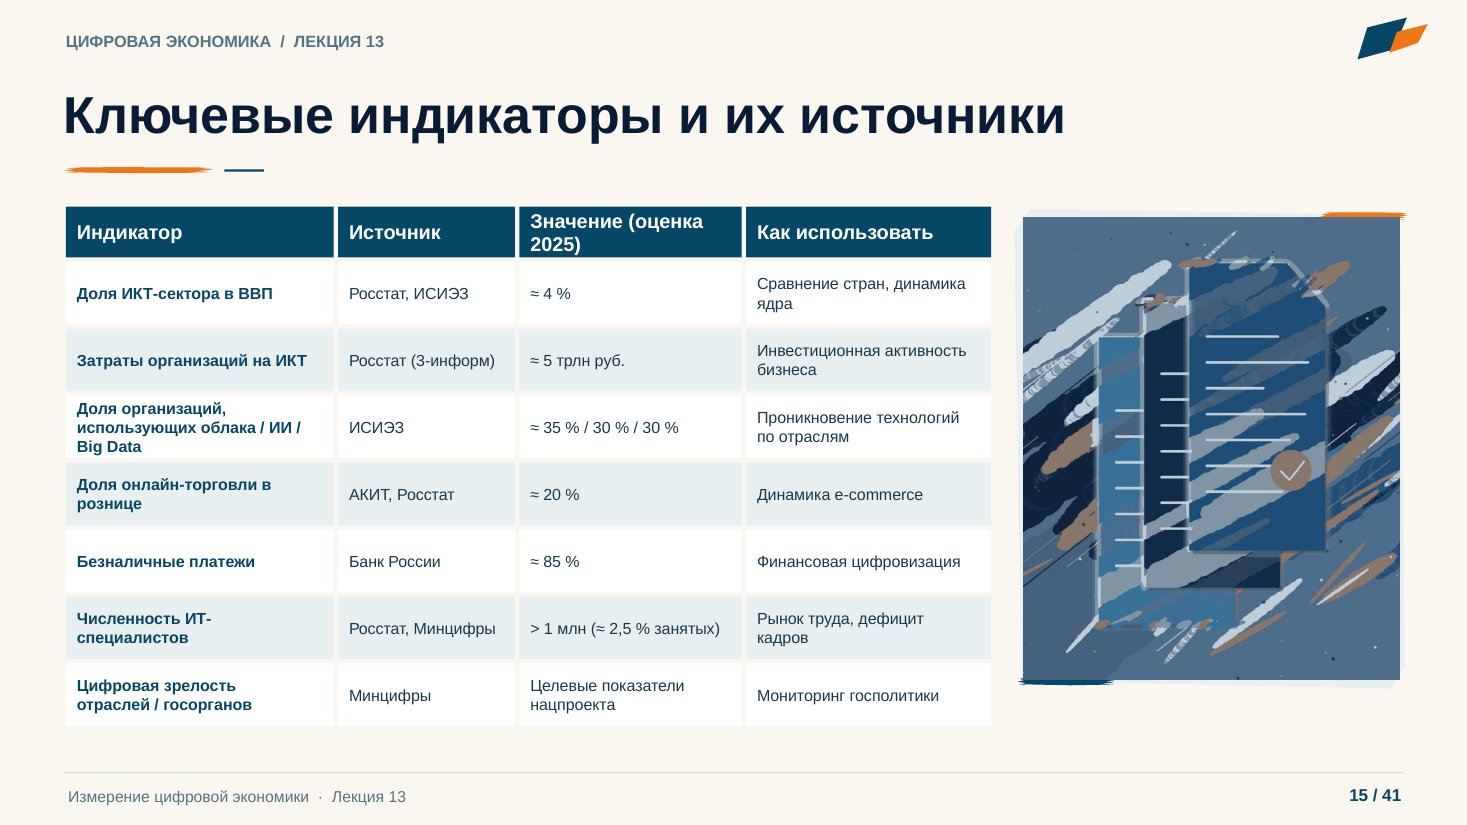Select the value '> 1 млн (≈ 2,5 % занятых)'
Image resolution: width=1467 pixels, height=825 pixels.
coord(630,629)
